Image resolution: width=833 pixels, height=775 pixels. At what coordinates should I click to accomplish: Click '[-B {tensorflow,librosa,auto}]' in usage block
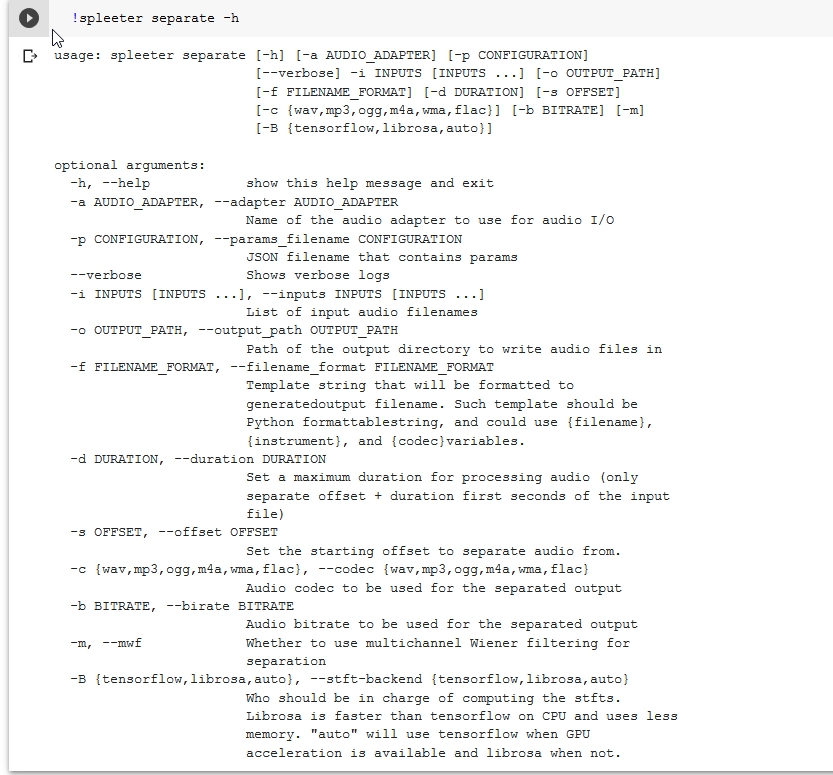(374, 129)
